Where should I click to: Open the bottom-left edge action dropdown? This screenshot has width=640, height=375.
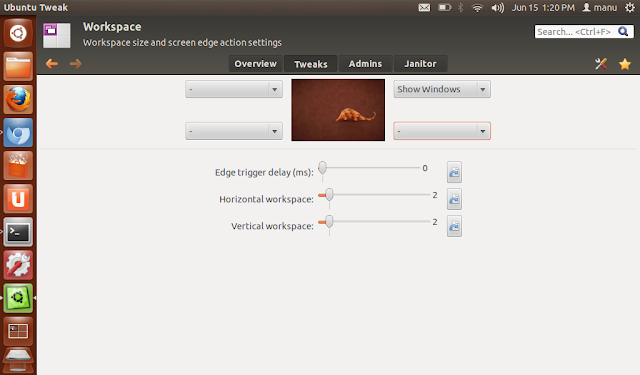(x=234, y=131)
